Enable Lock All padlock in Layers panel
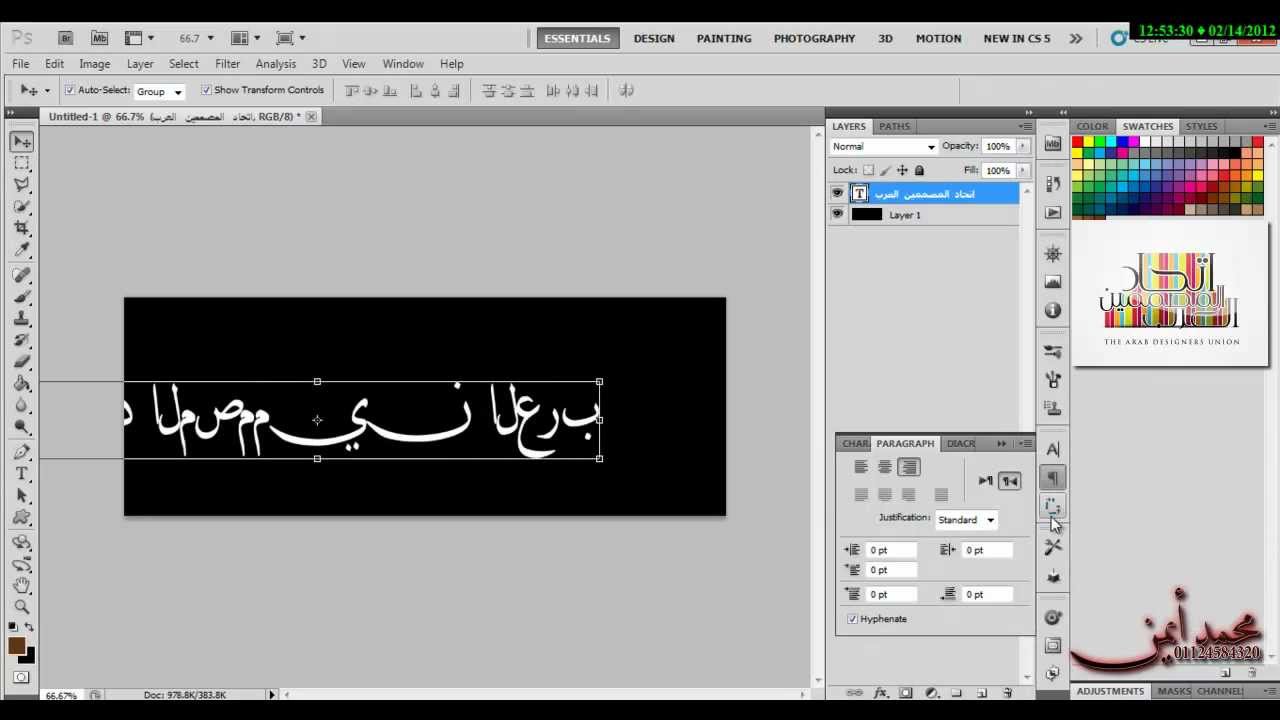The height and width of the screenshot is (720, 1280). [920, 170]
